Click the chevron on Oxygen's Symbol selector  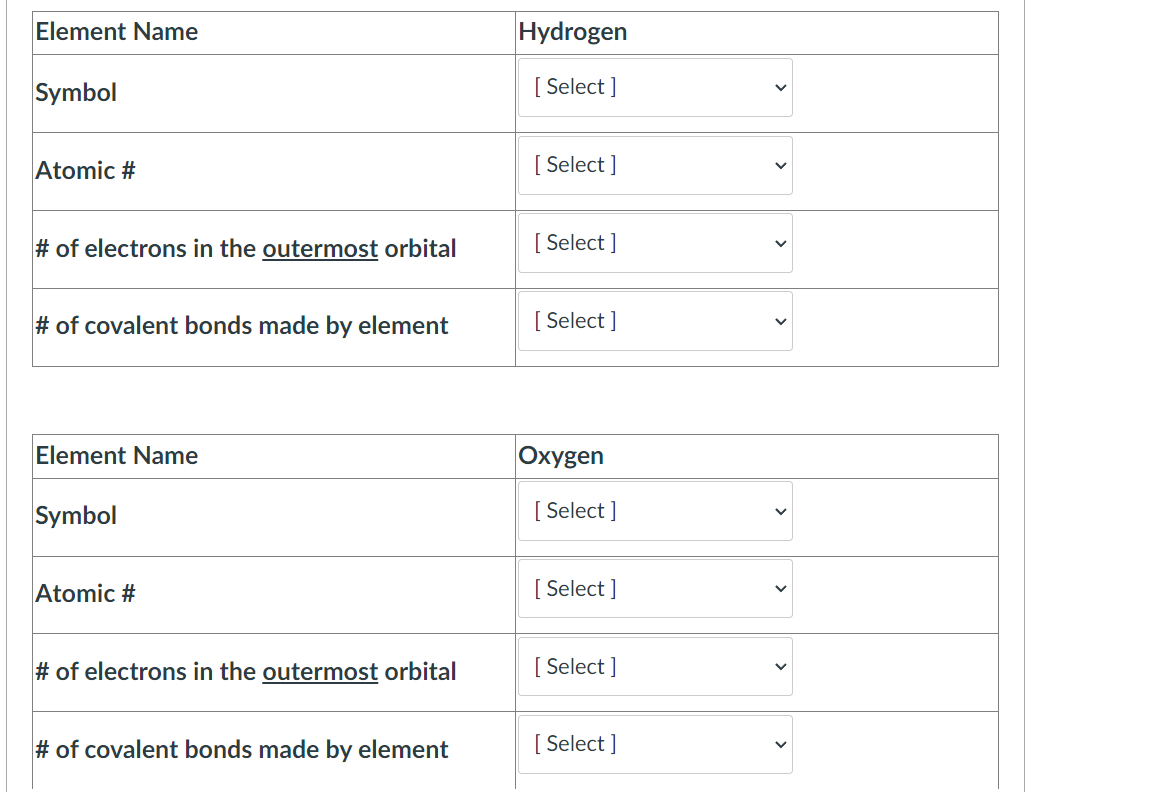tap(780, 511)
